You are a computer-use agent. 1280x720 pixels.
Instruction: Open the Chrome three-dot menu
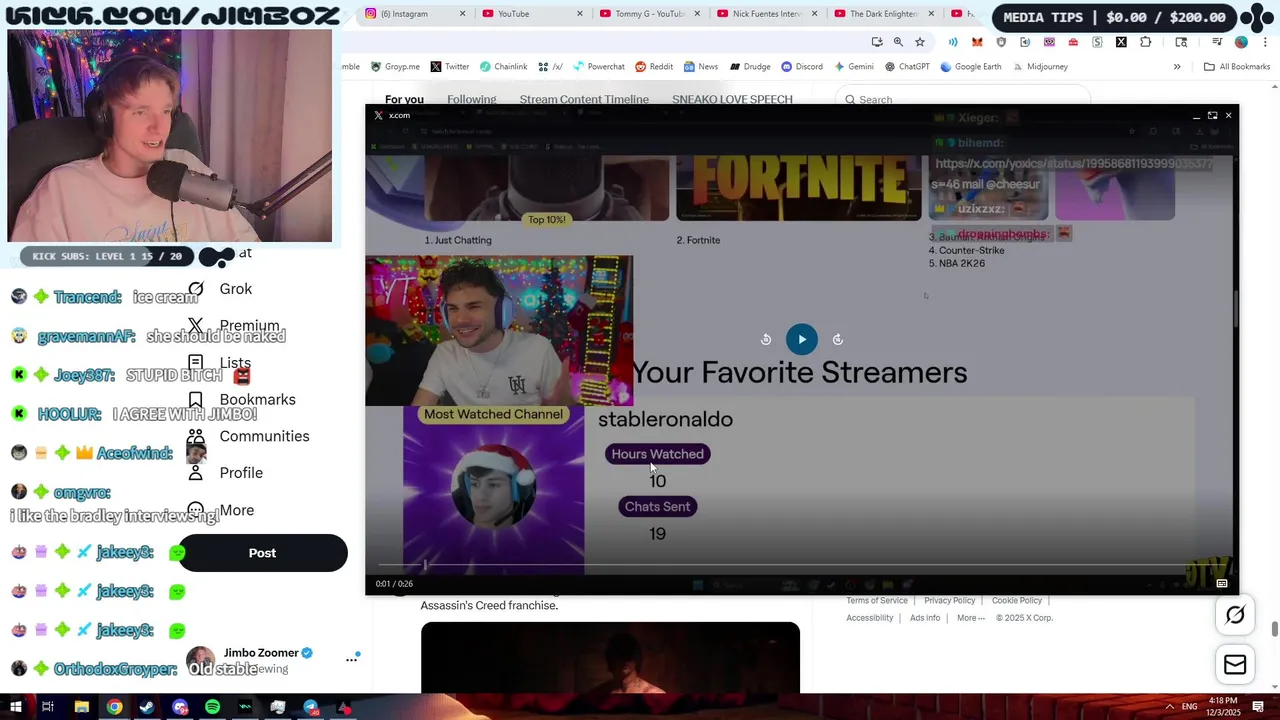[1265, 42]
